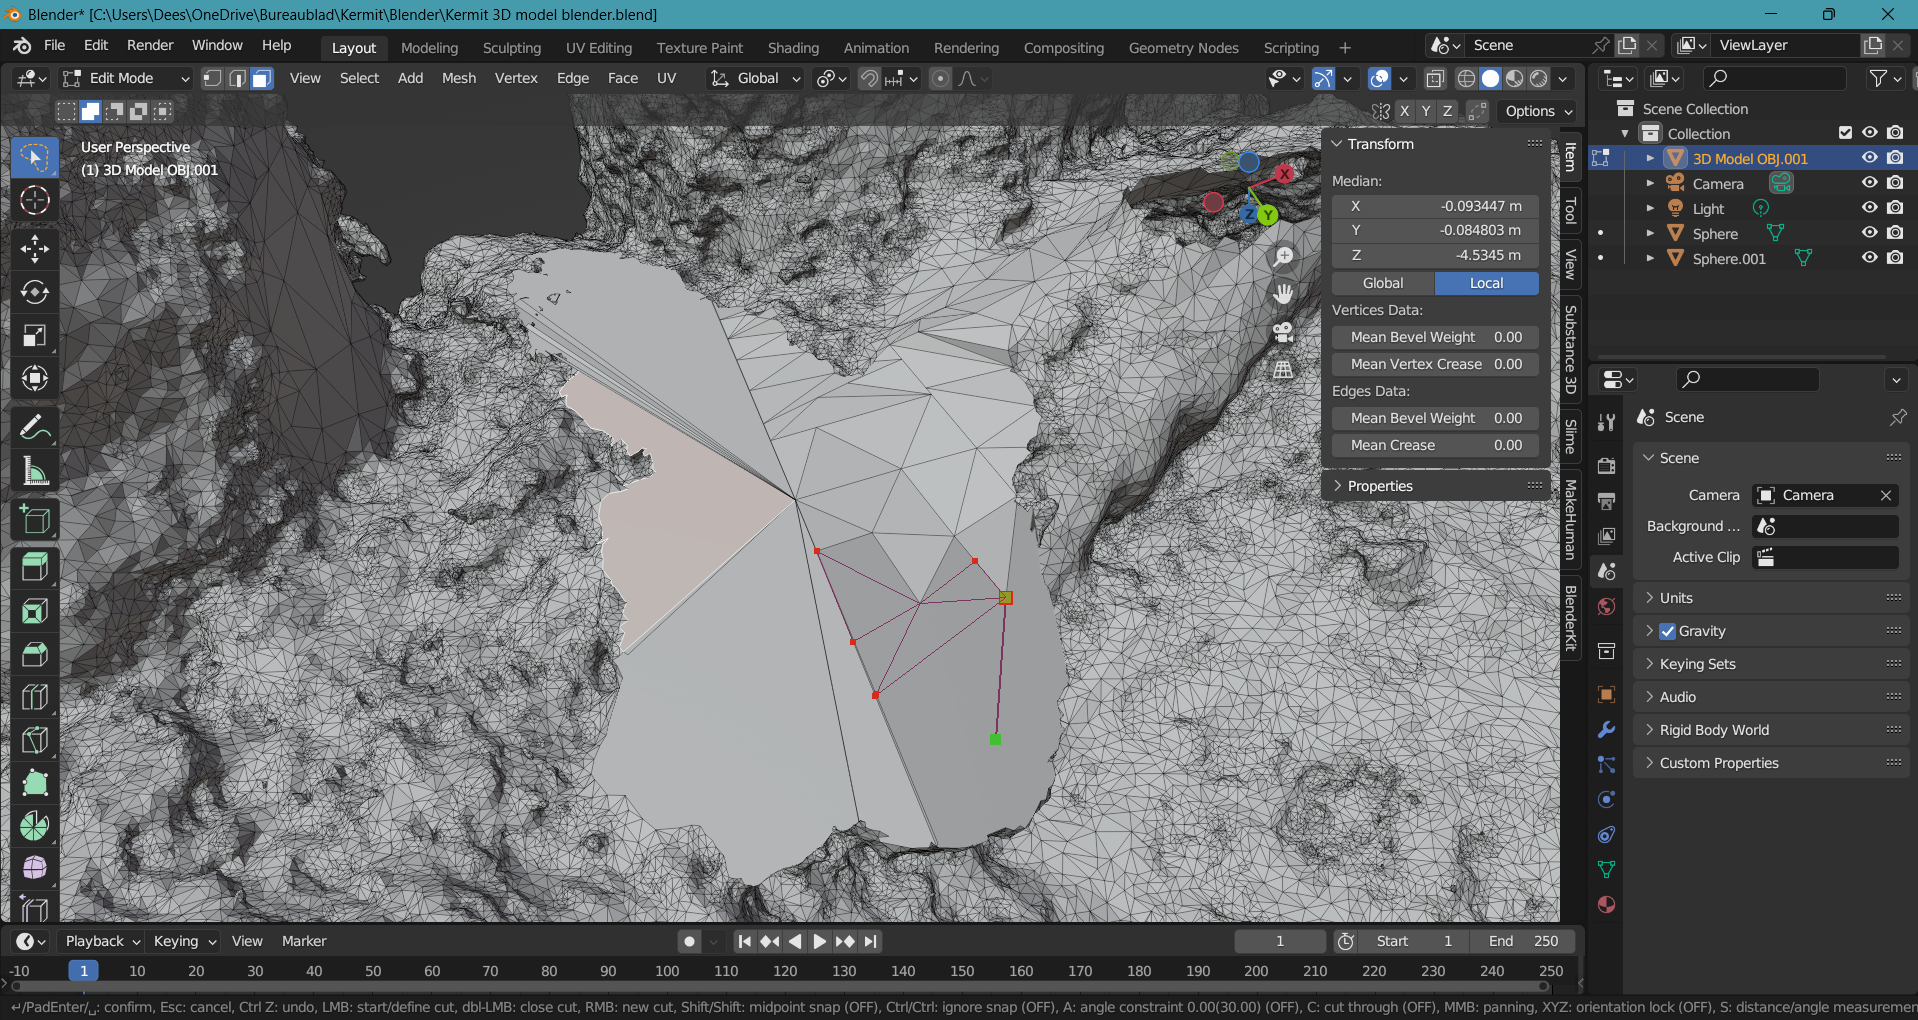Image resolution: width=1918 pixels, height=1020 pixels.
Task: Select the Extrude Region tool
Action: (x=35, y=567)
